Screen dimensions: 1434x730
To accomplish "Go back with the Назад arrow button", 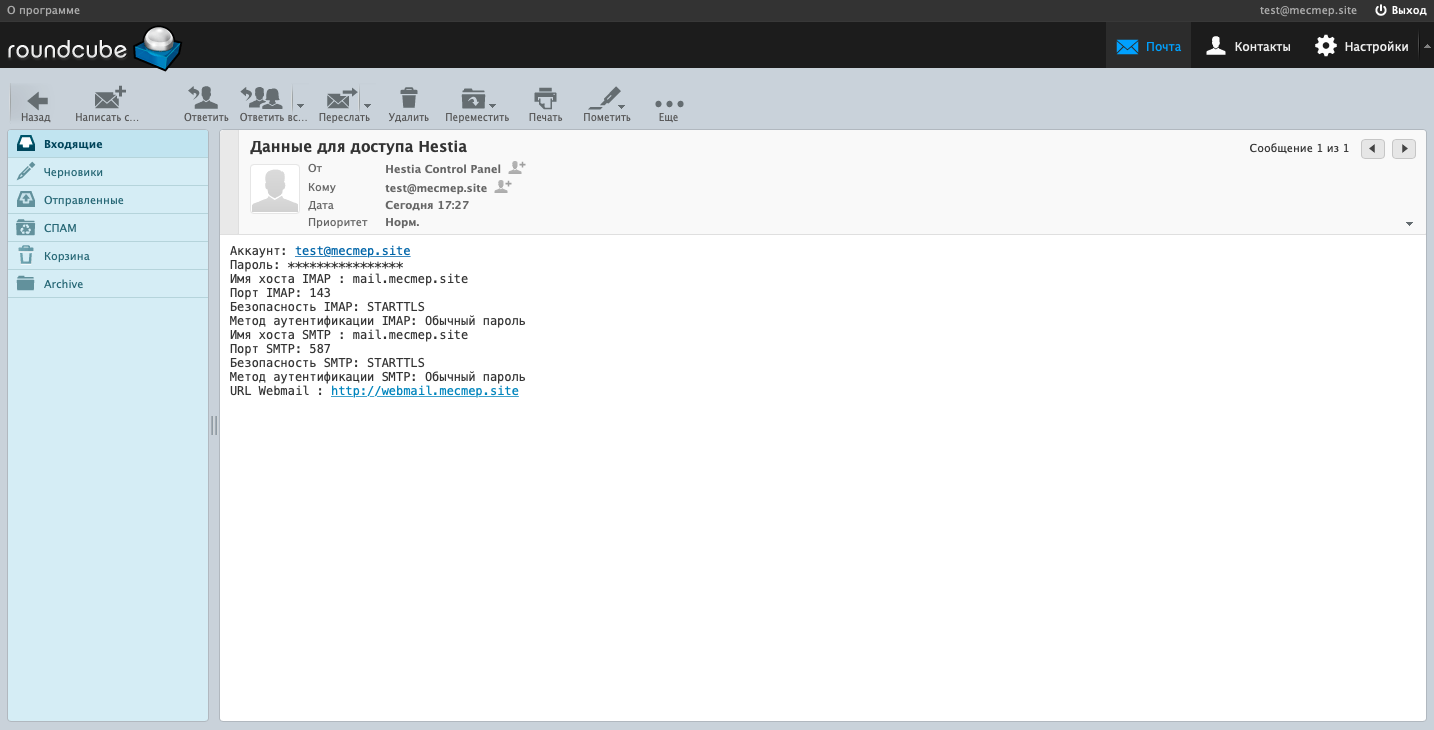I will pos(36,104).
